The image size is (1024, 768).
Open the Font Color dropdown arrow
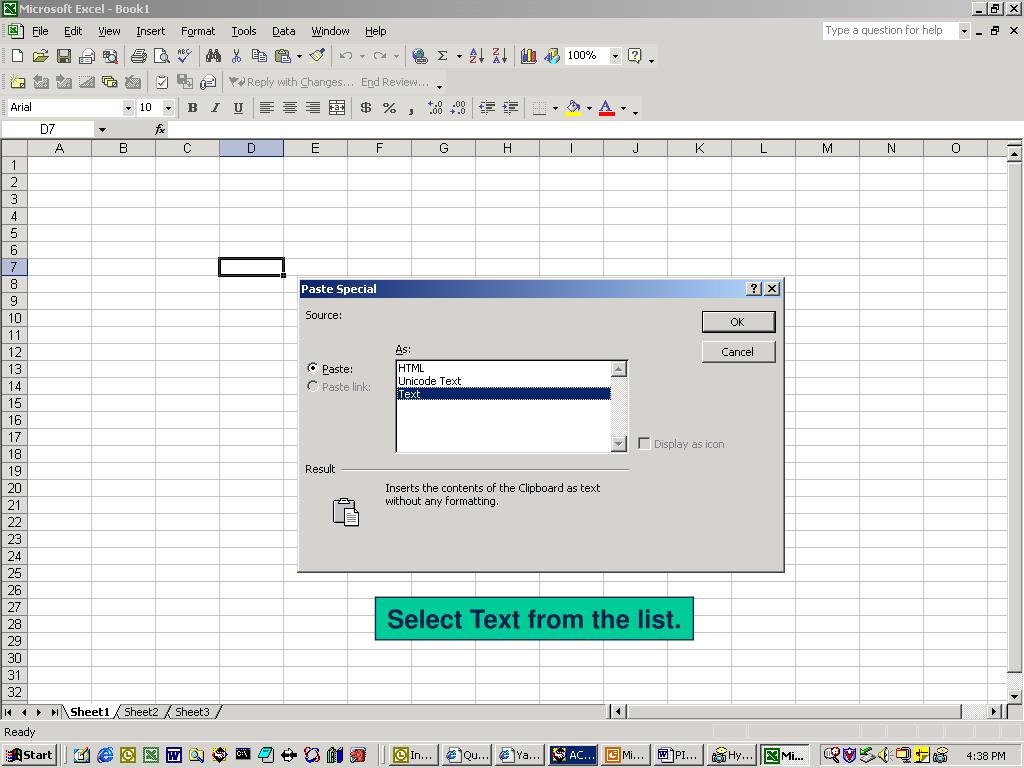(x=623, y=108)
